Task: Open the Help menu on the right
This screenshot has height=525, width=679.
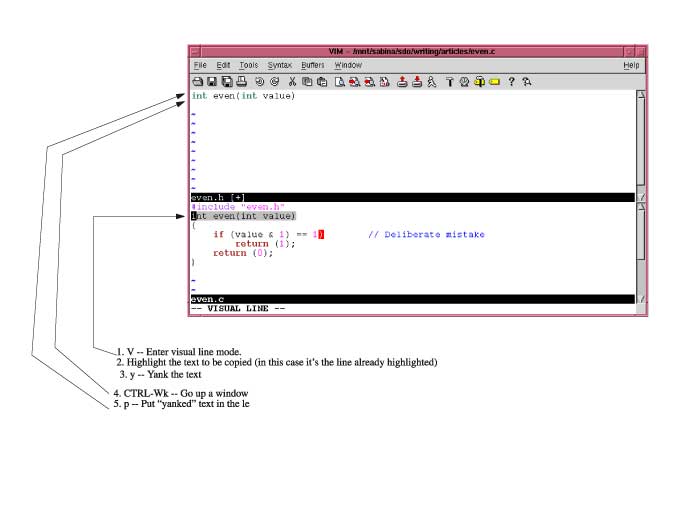Action: (x=631, y=65)
